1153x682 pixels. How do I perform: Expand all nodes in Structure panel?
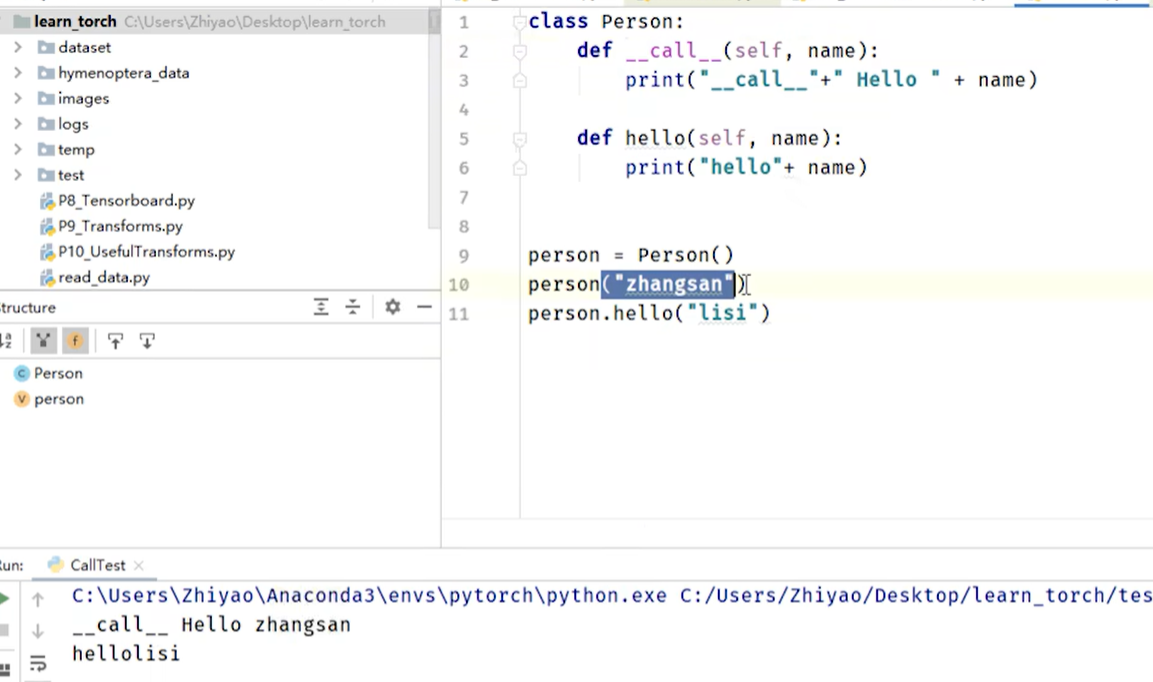coord(321,307)
